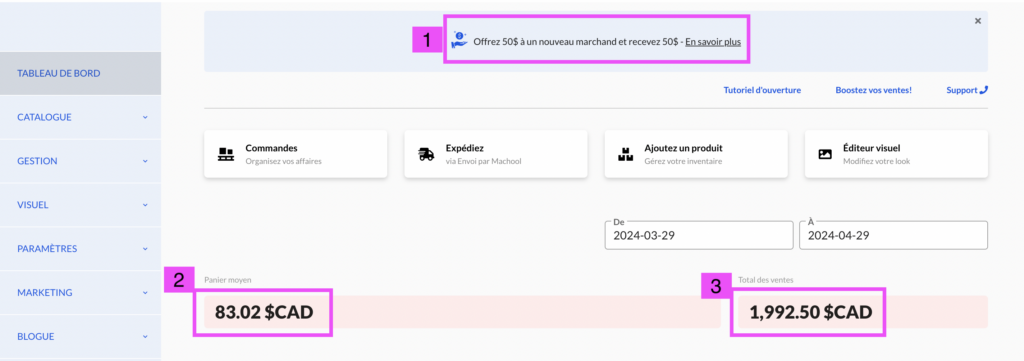The image size is (1024, 361).
Task: Expand the VISUEL sidebar chevron
Action: pos(145,205)
